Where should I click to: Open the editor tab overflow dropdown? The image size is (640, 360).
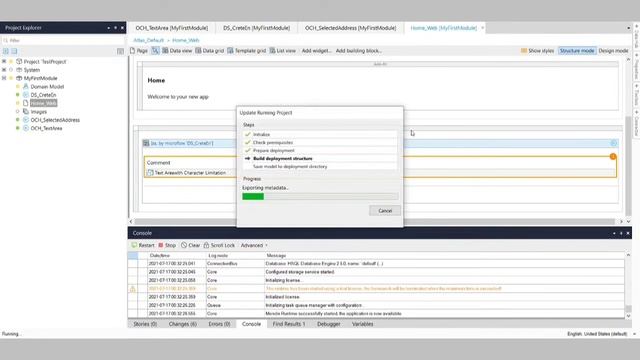628,28
